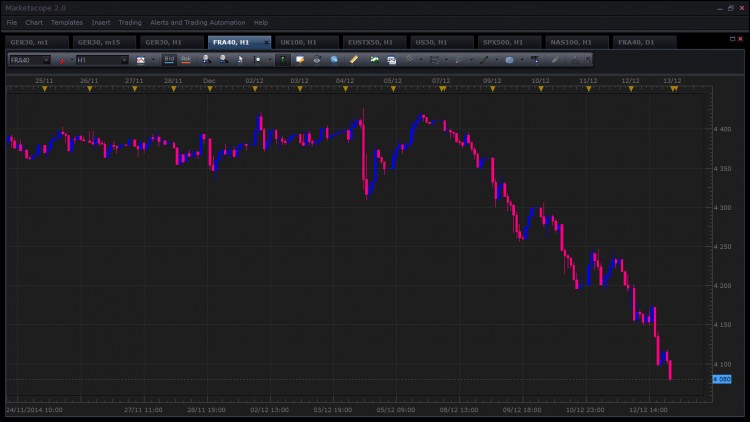Click the 25/11 date marker triangle
Screen dimensions: 750x422
point(44,89)
